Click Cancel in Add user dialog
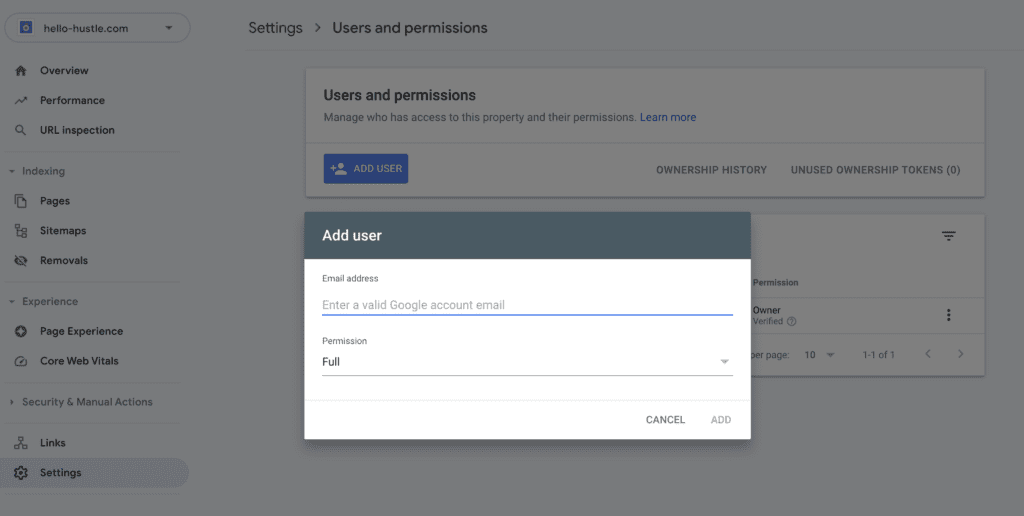Viewport: 1024px width, 516px height. [x=665, y=420]
